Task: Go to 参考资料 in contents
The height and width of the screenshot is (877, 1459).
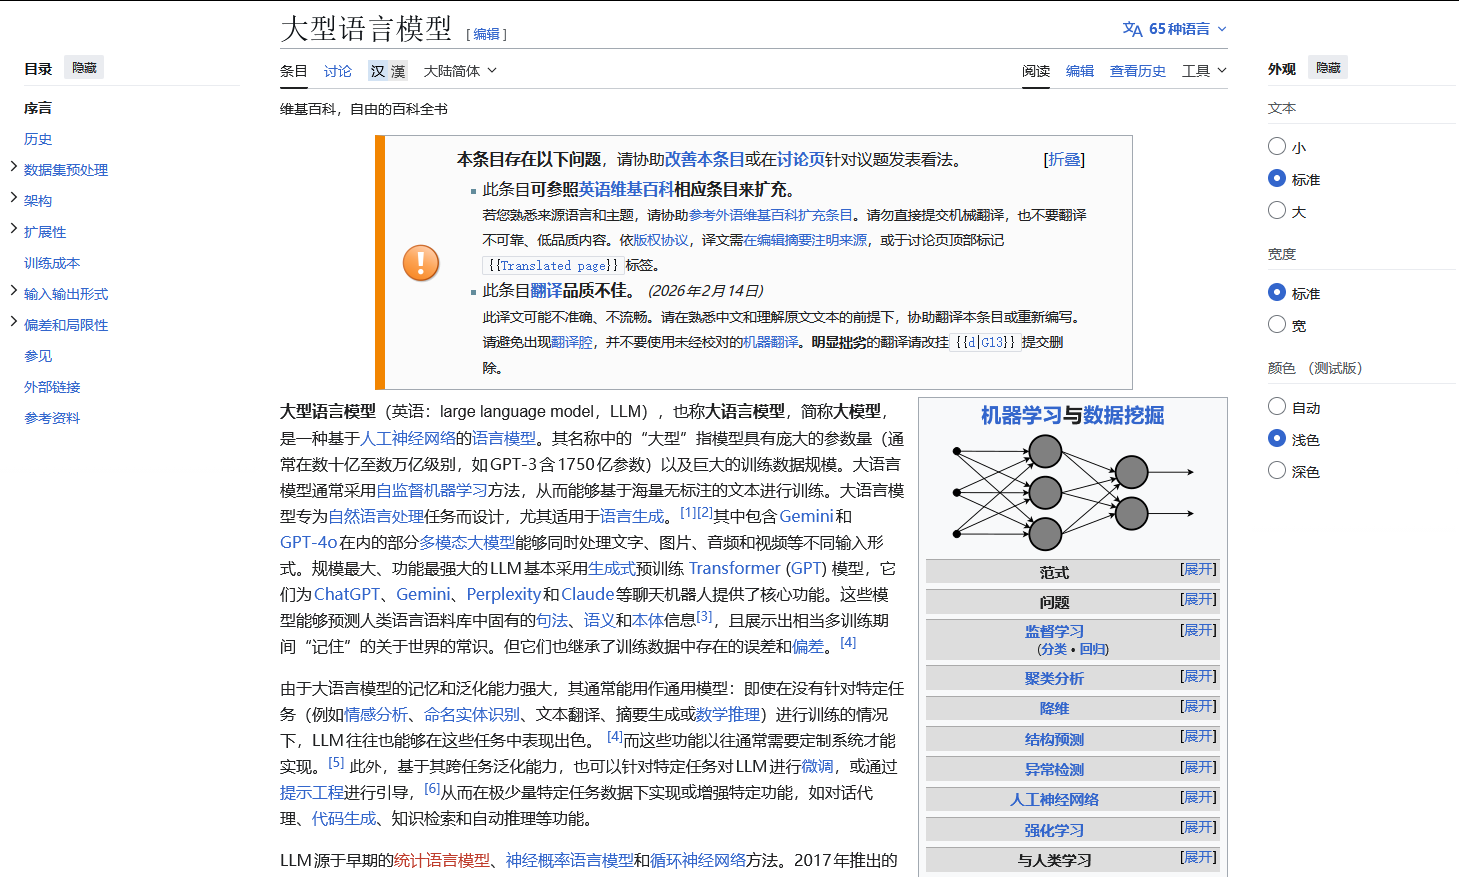Action: [52, 418]
